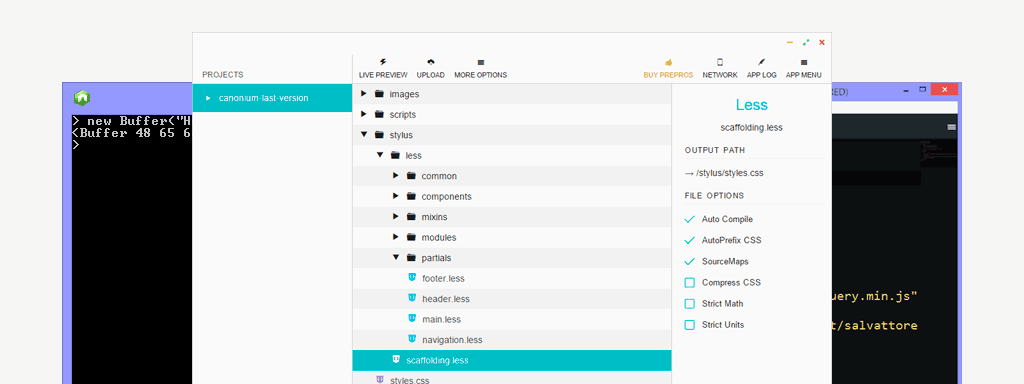Viewport: 1024px width, 384px height.
Task: Open the App Log pen icon
Action: point(761,62)
